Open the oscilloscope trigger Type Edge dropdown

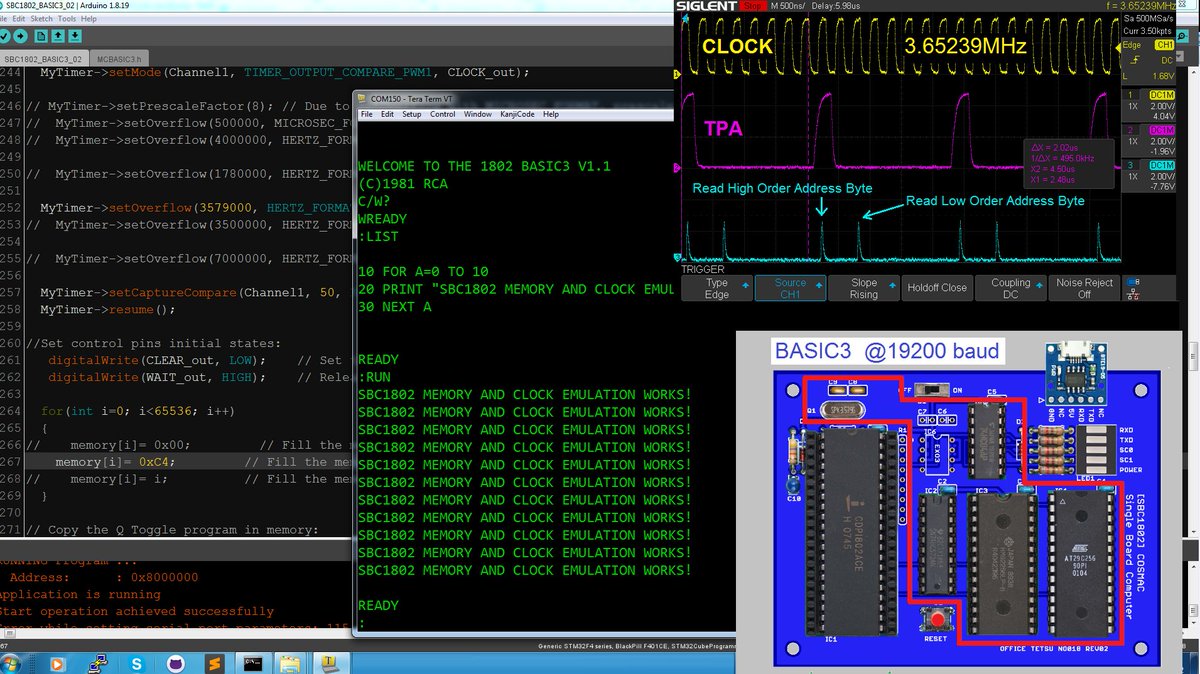pos(716,288)
